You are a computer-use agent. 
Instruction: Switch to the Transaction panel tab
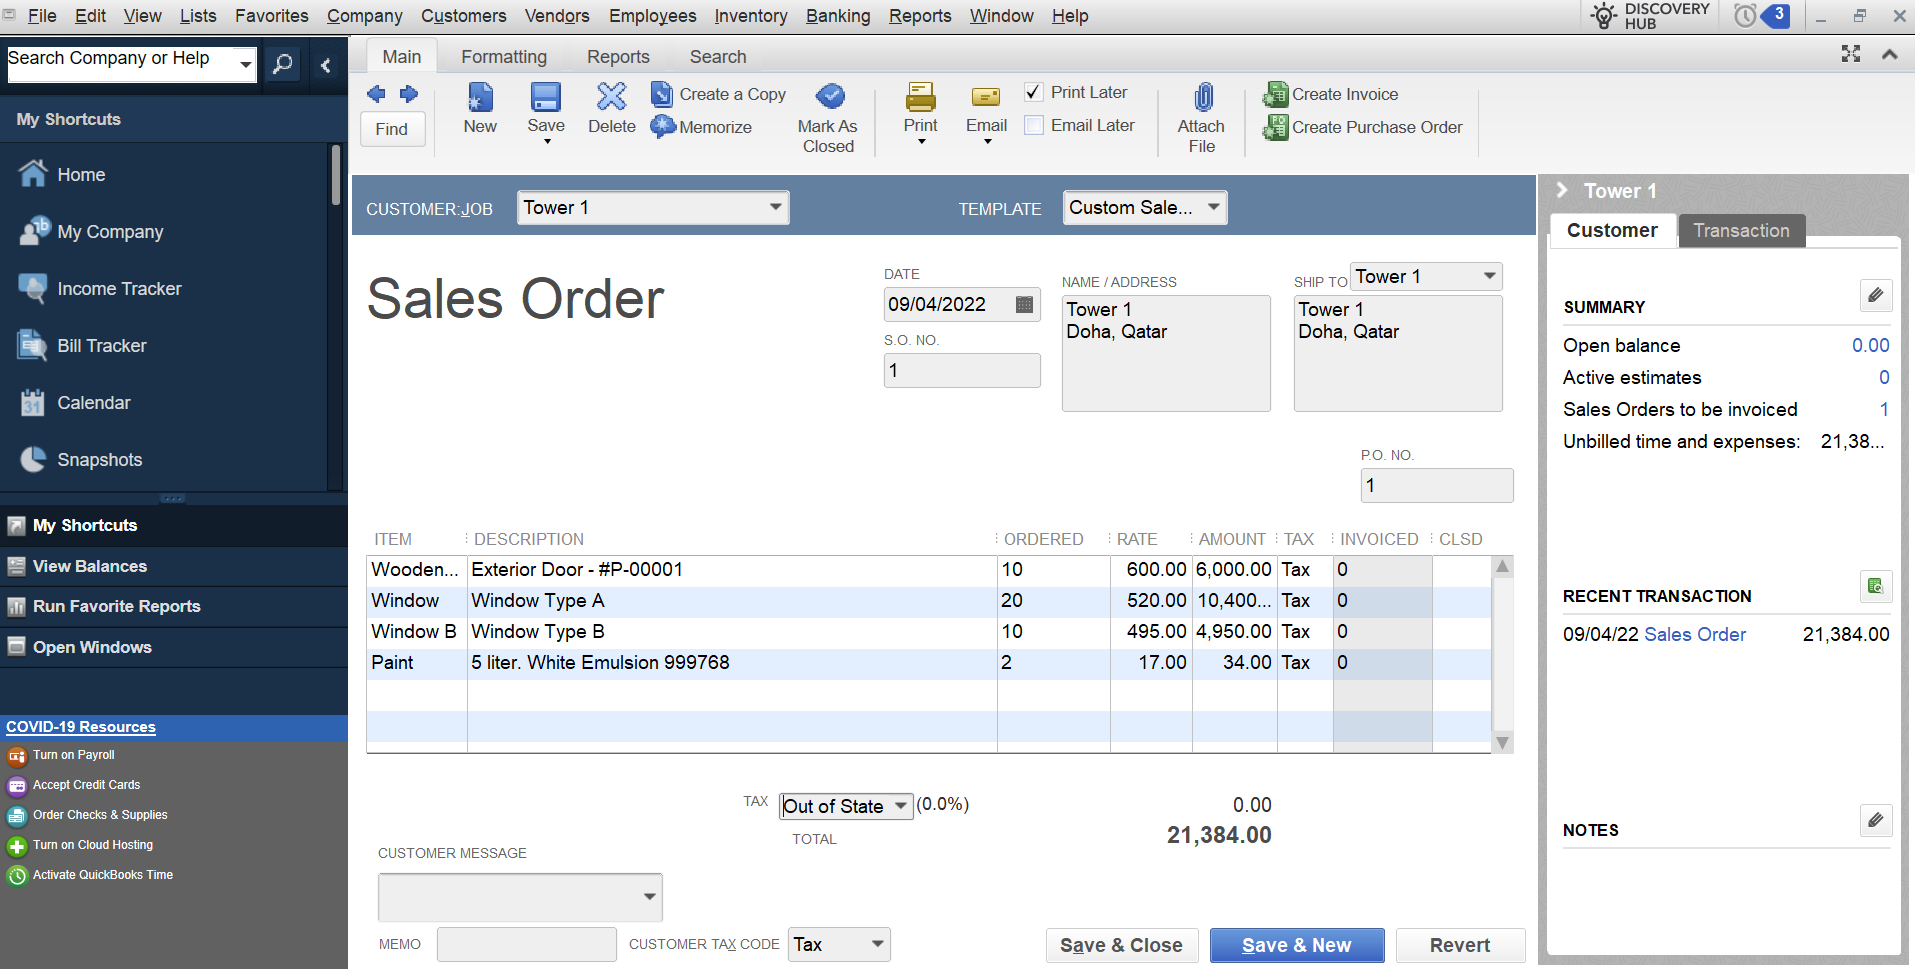pos(1741,230)
